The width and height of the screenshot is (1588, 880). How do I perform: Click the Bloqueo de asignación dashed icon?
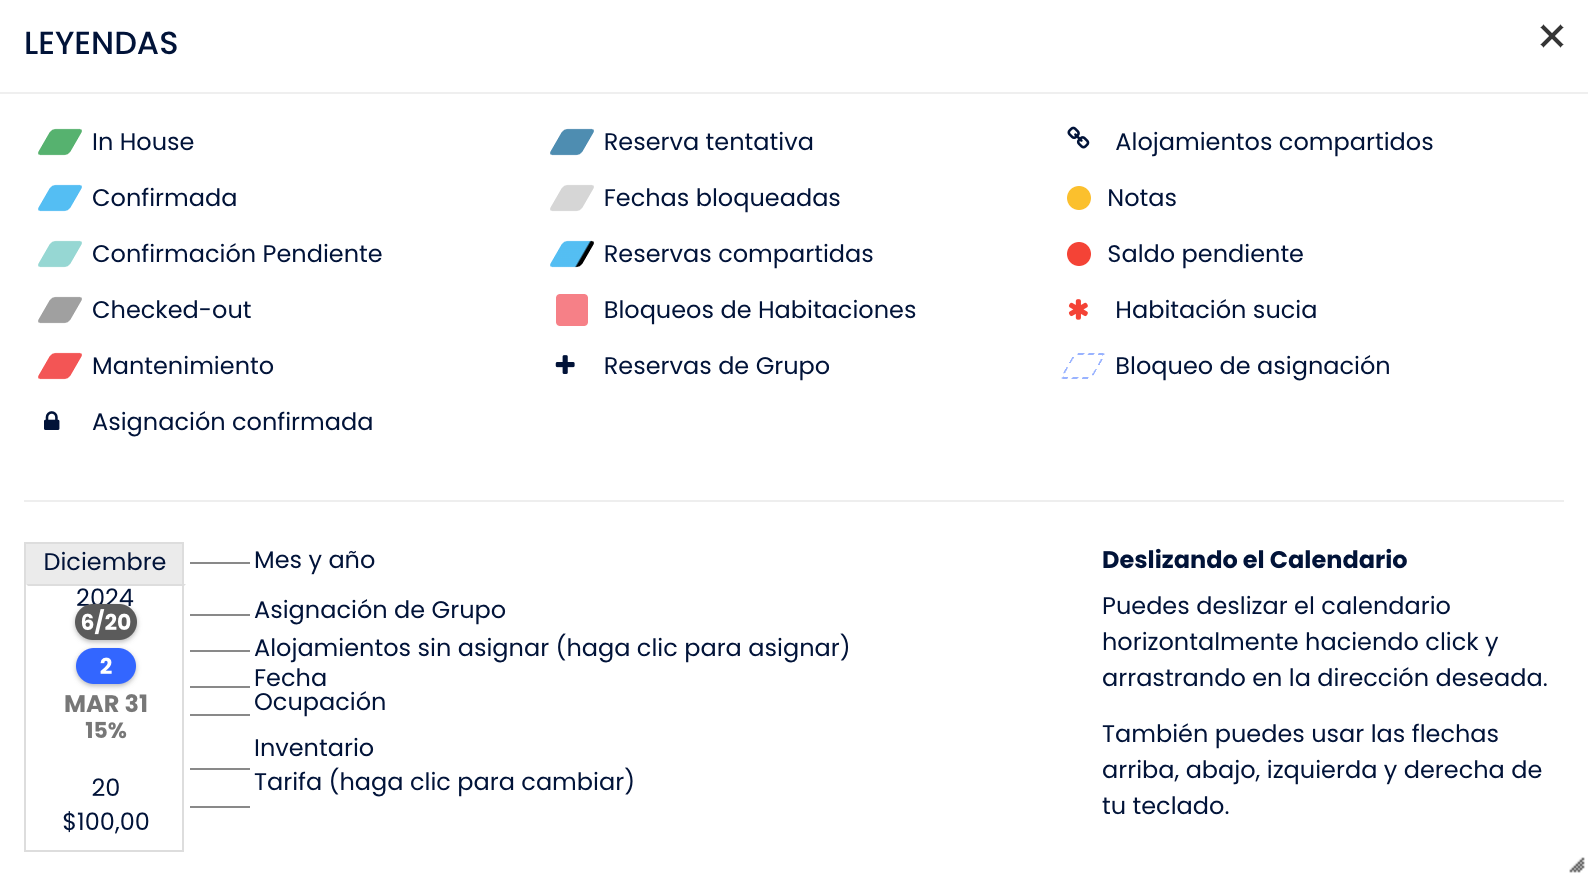tap(1082, 366)
